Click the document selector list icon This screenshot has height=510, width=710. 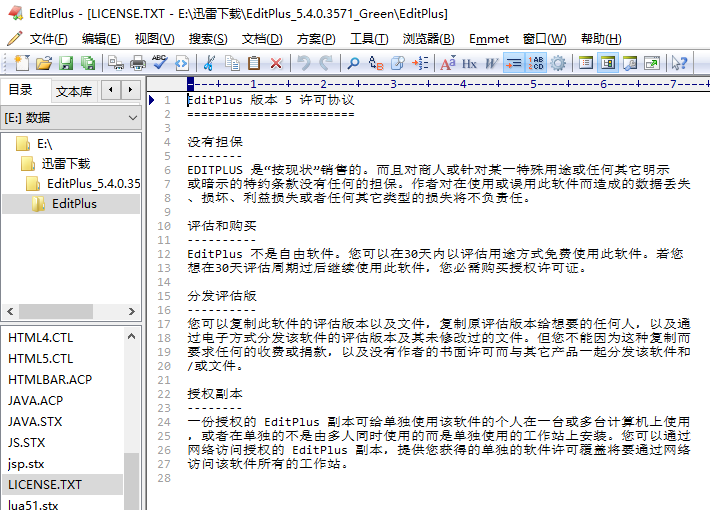coord(585,63)
